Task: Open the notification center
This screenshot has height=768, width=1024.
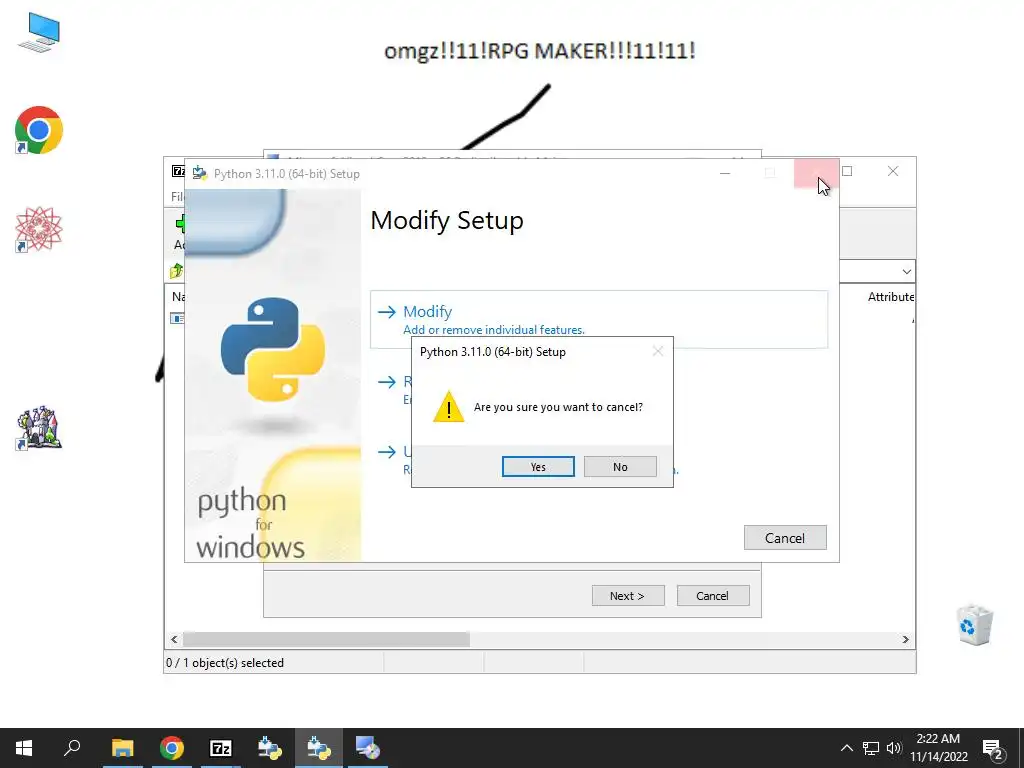Action: [993, 748]
